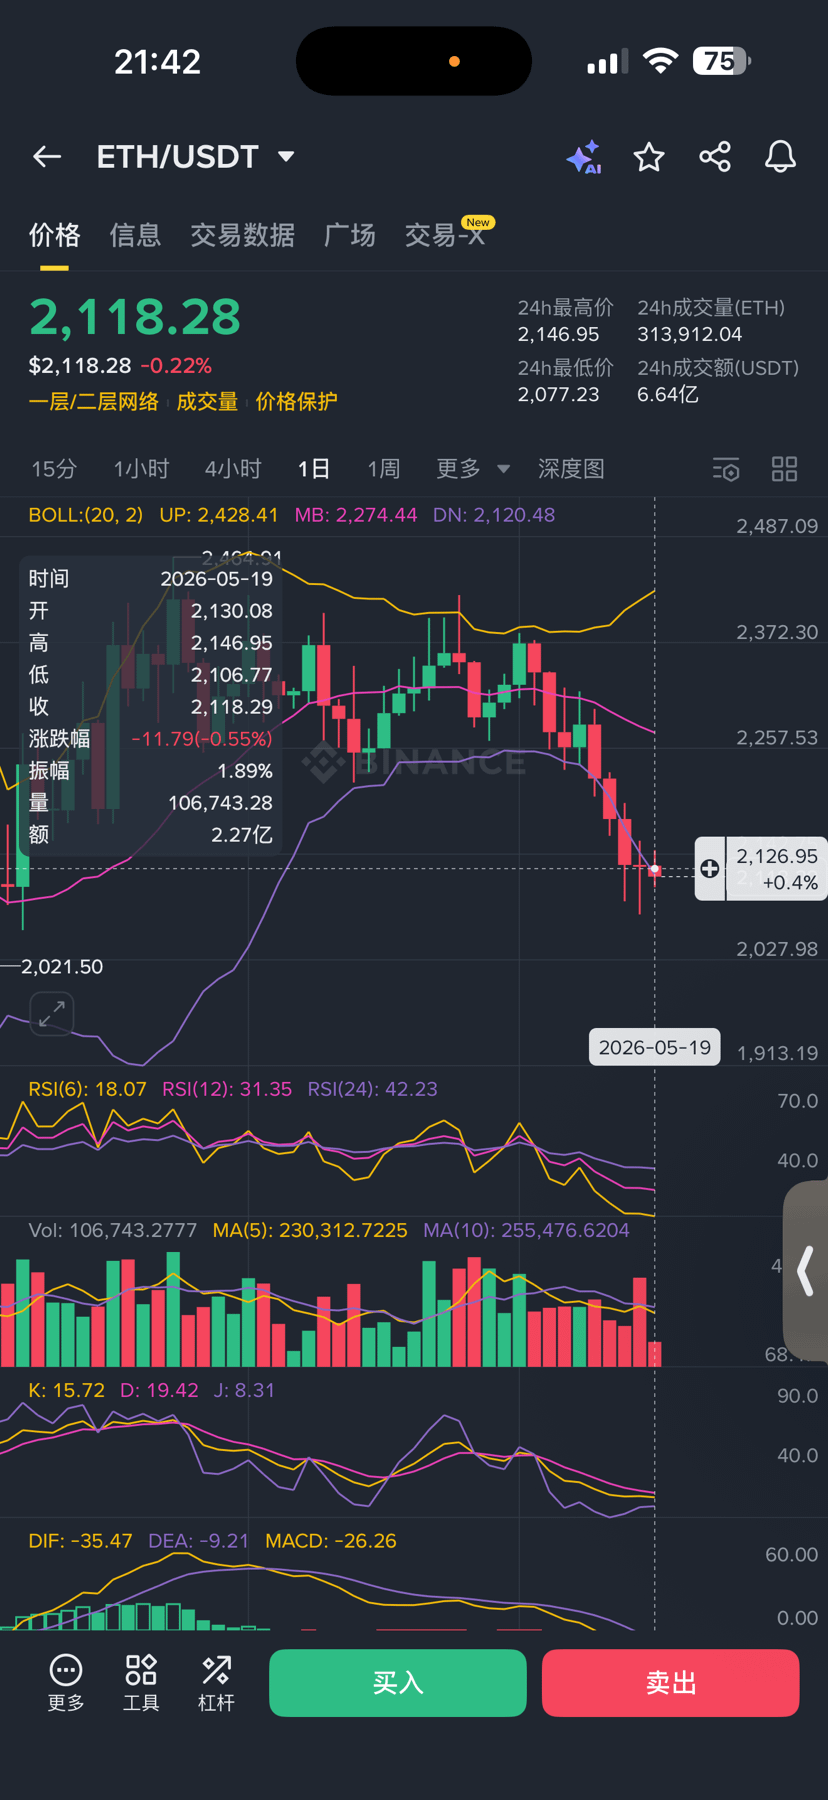Open the 深度图 depth chart
This screenshot has height=1800, width=828.
(x=571, y=469)
